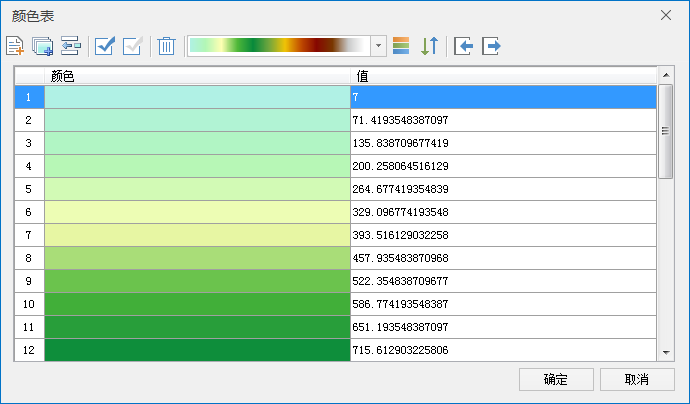
Task: Click the pale yellow swatch in row 6
Action: (x=197, y=212)
